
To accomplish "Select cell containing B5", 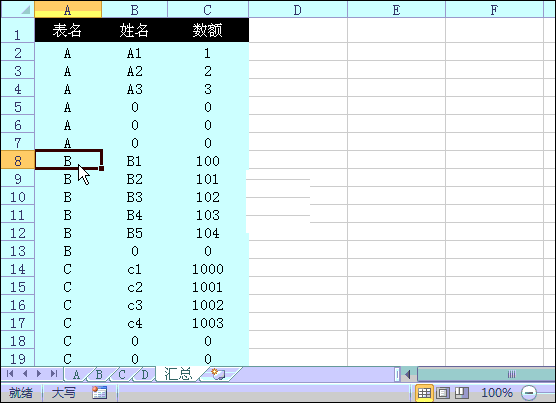I will coord(135,233).
